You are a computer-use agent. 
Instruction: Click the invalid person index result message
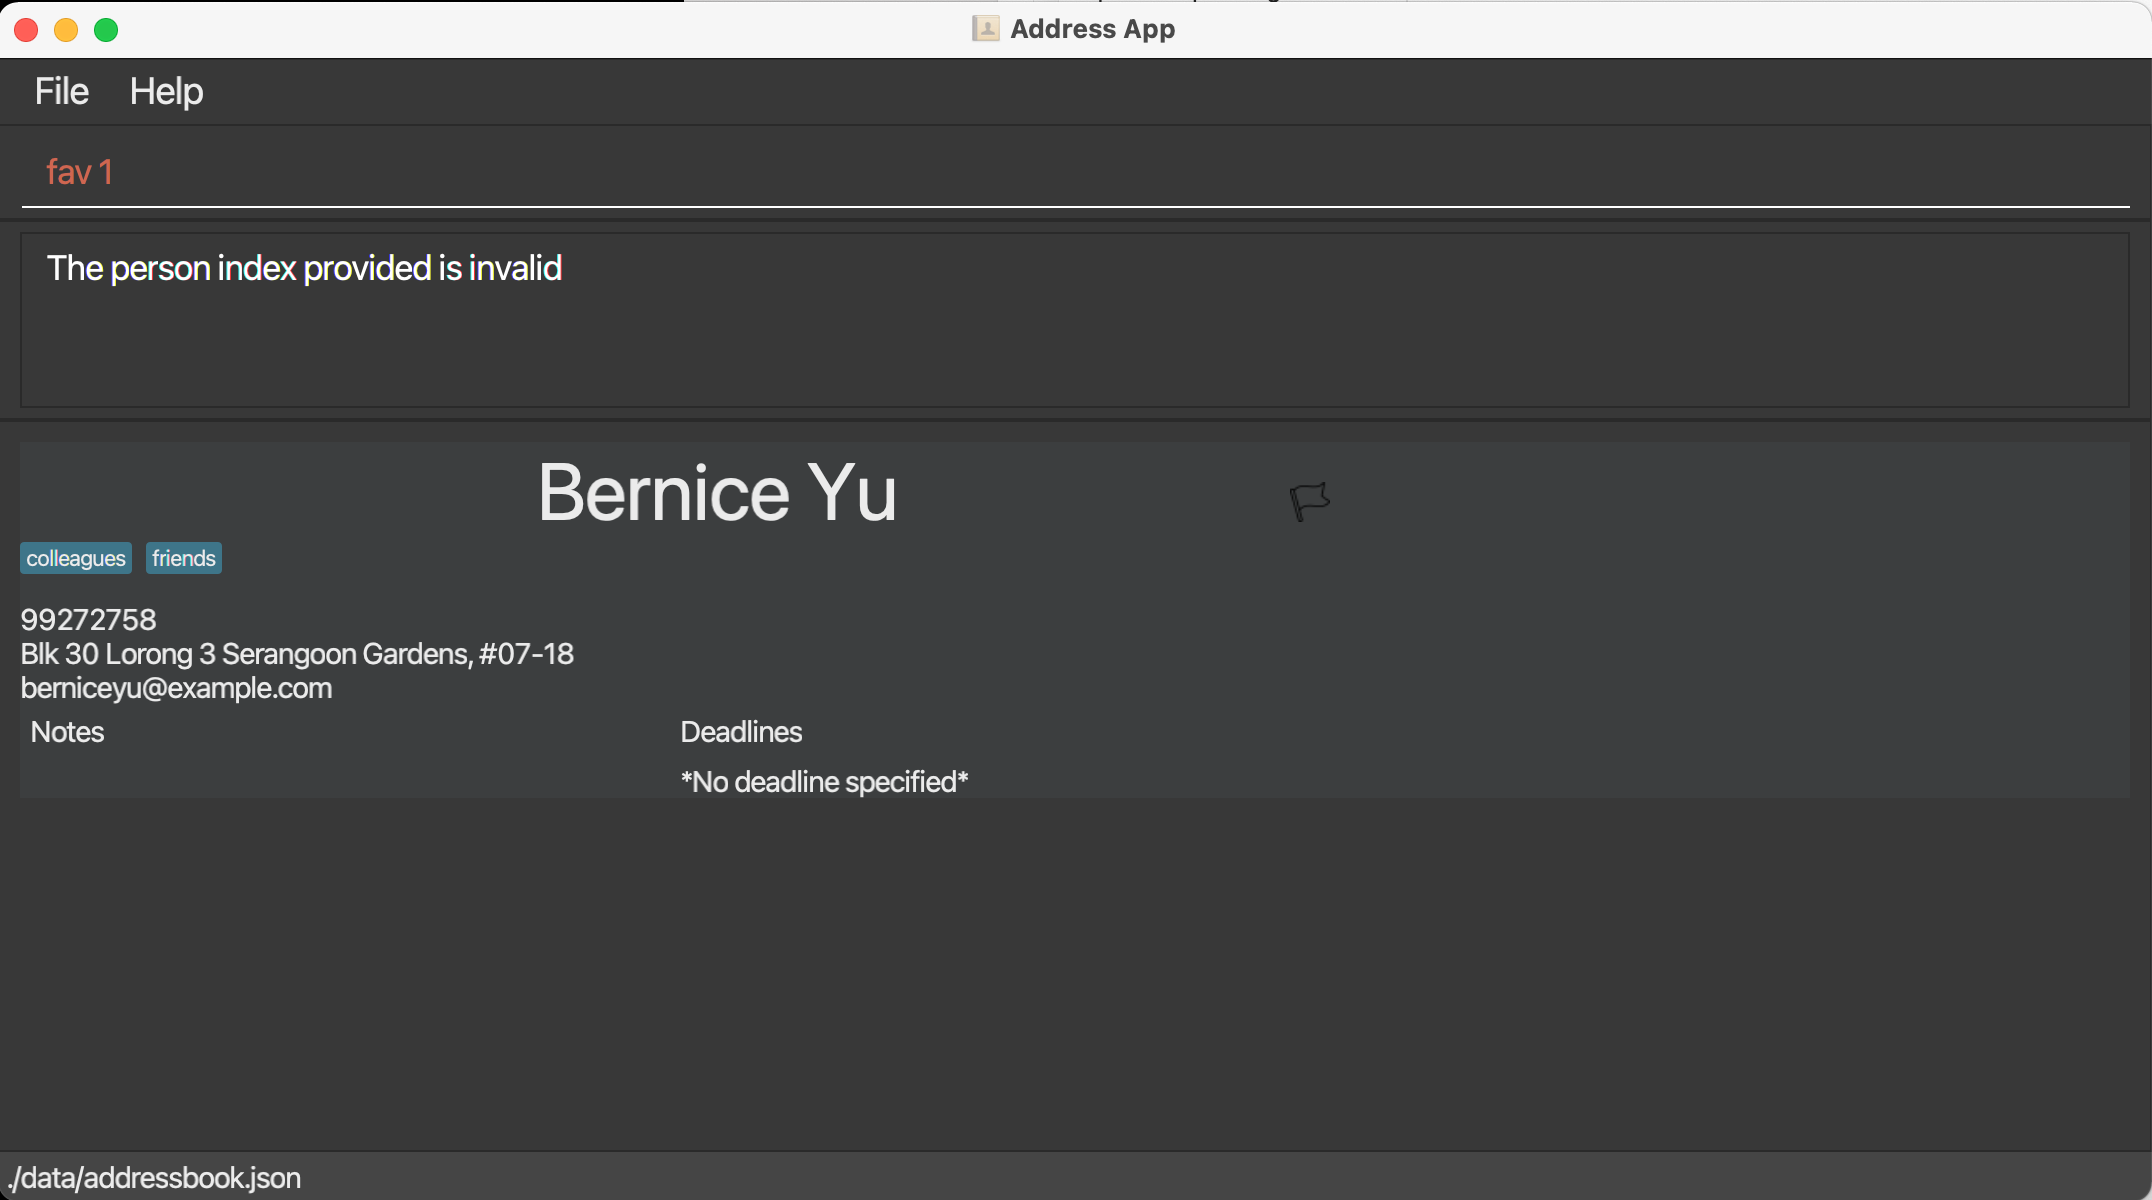304,268
